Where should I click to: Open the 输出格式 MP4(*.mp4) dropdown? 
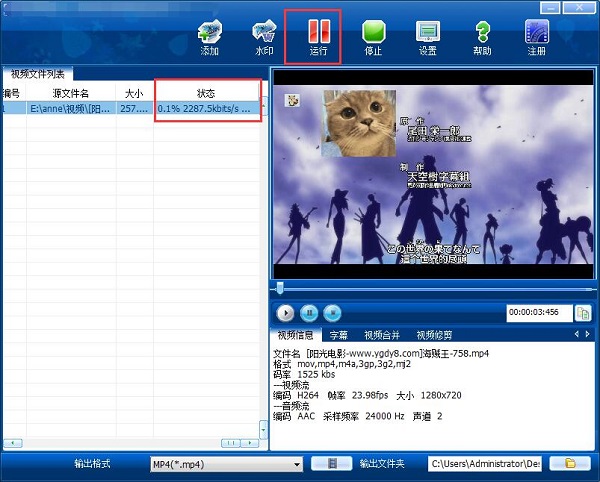pos(226,464)
